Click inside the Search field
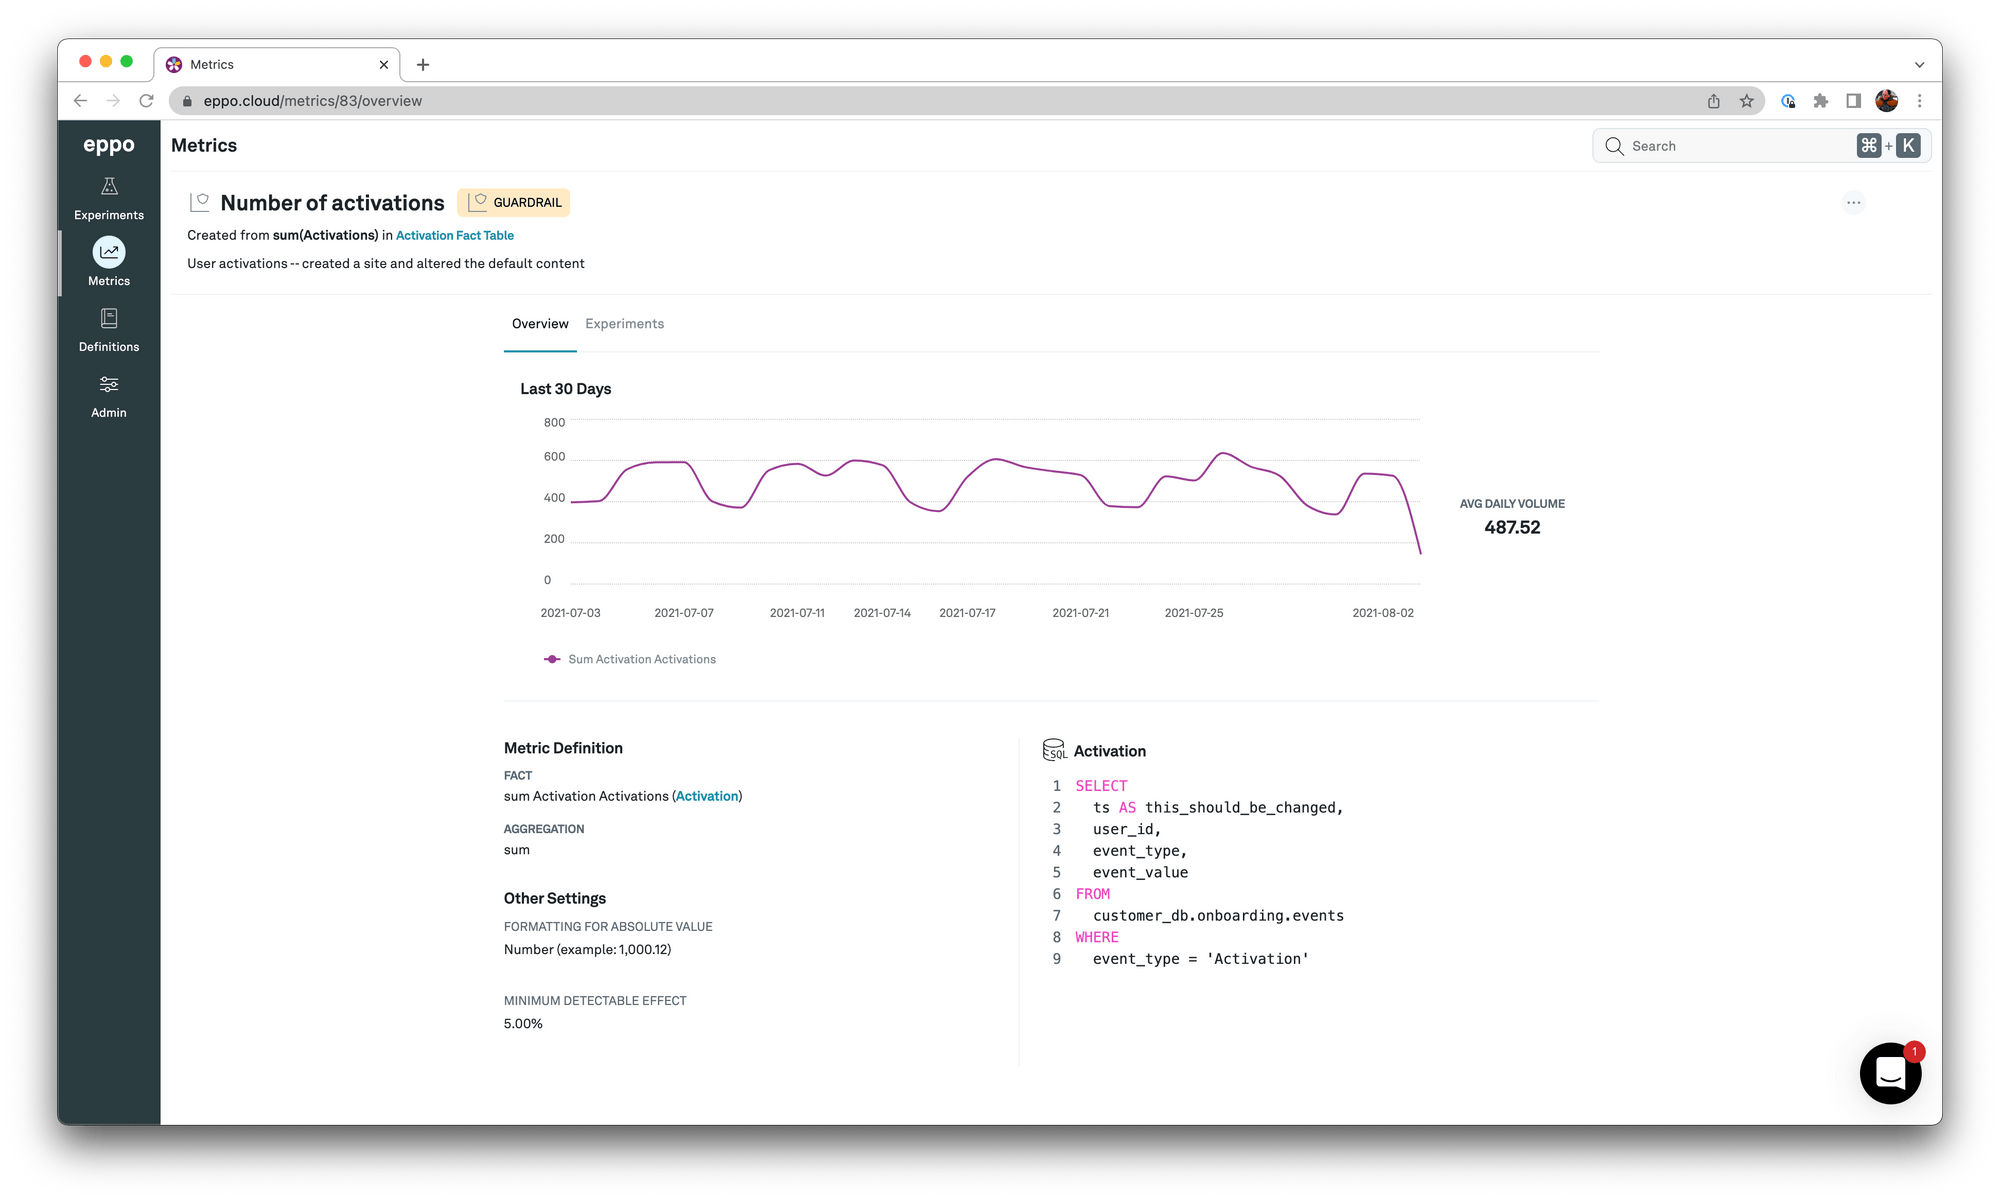The width and height of the screenshot is (2000, 1201). point(1720,146)
